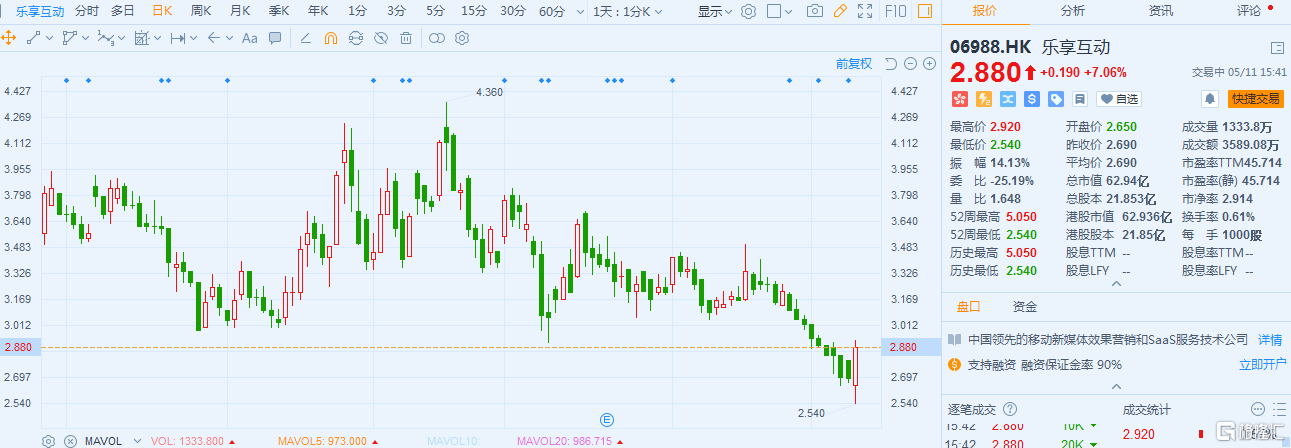Open the 显示 display dropdown

(x=714, y=12)
